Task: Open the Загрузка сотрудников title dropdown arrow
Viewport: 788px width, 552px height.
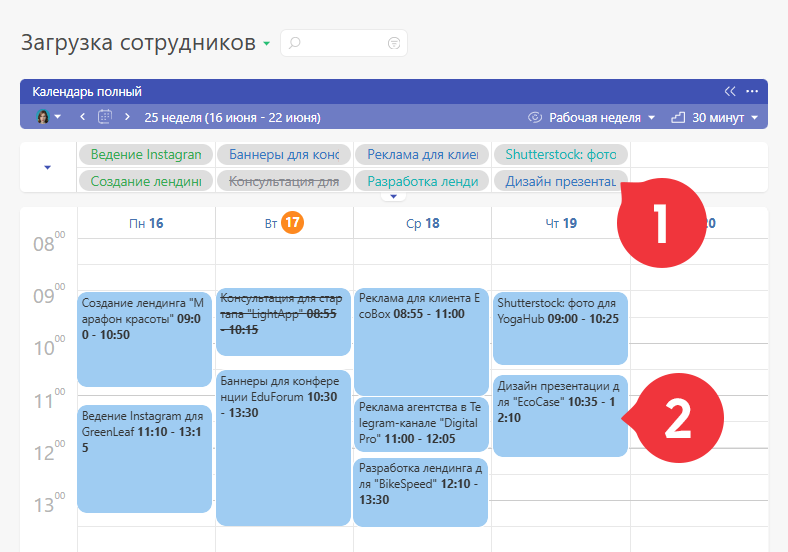Action: pos(266,44)
